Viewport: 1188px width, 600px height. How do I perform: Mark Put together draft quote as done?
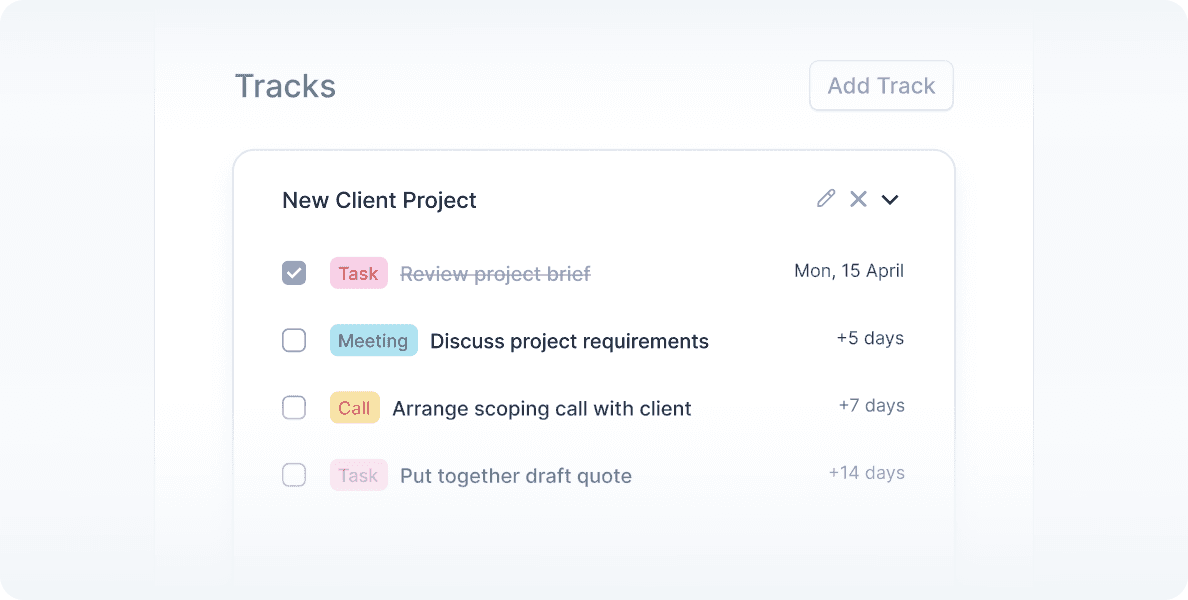pyautogui.click(x=294, y=475)
